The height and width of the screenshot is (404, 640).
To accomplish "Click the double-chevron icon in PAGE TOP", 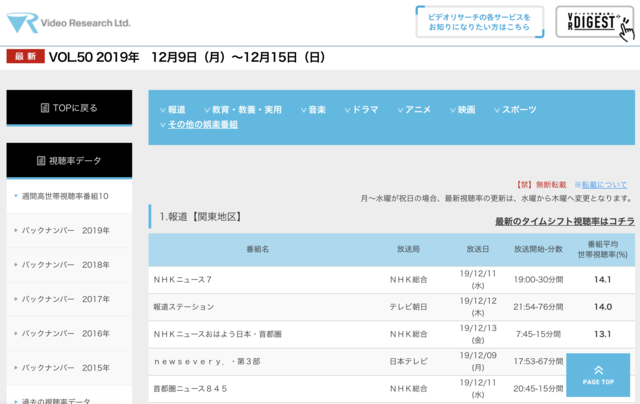I will [598, 370].
